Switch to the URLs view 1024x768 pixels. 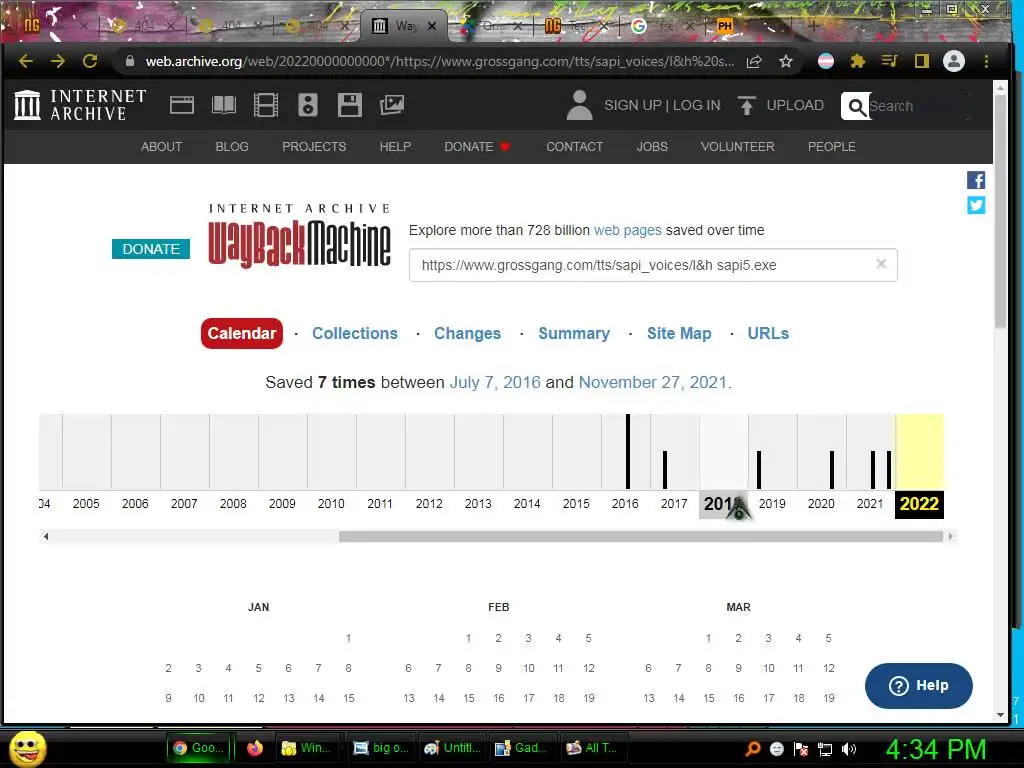coord(768,333)
